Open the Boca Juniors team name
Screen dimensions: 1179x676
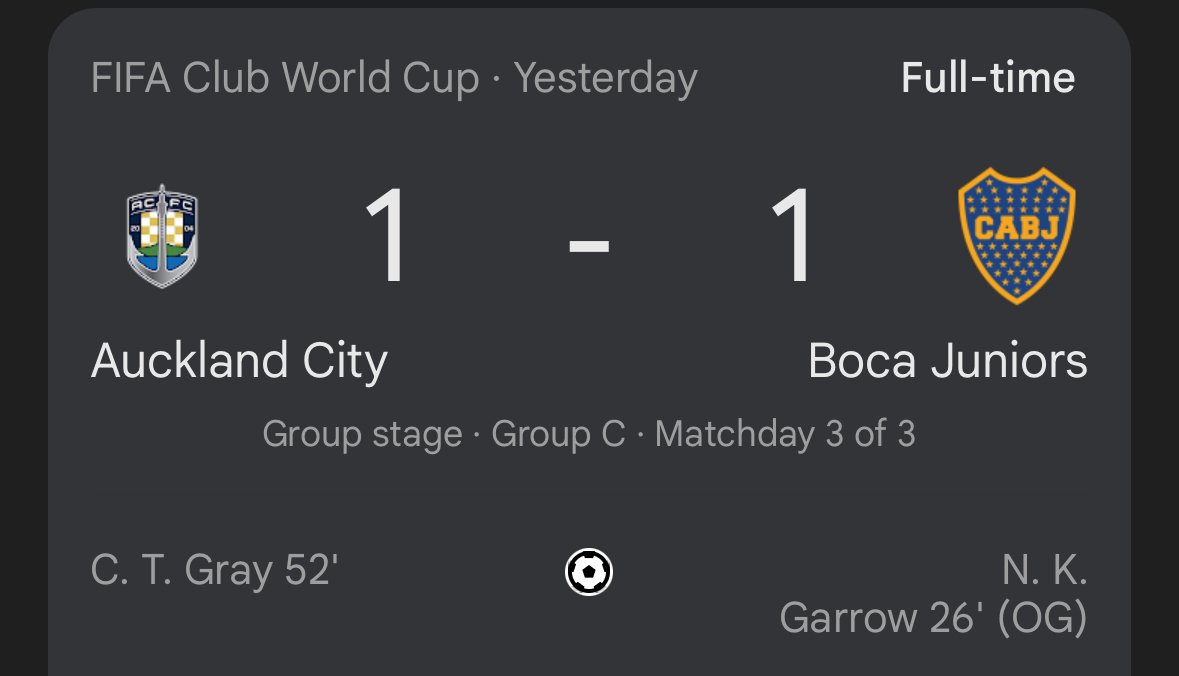click(947, 362)
